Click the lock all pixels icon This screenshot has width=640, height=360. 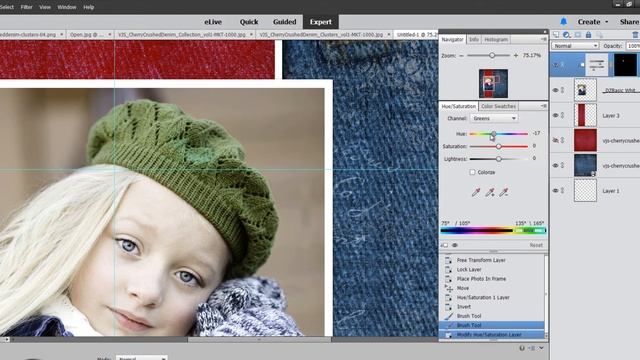588,35
